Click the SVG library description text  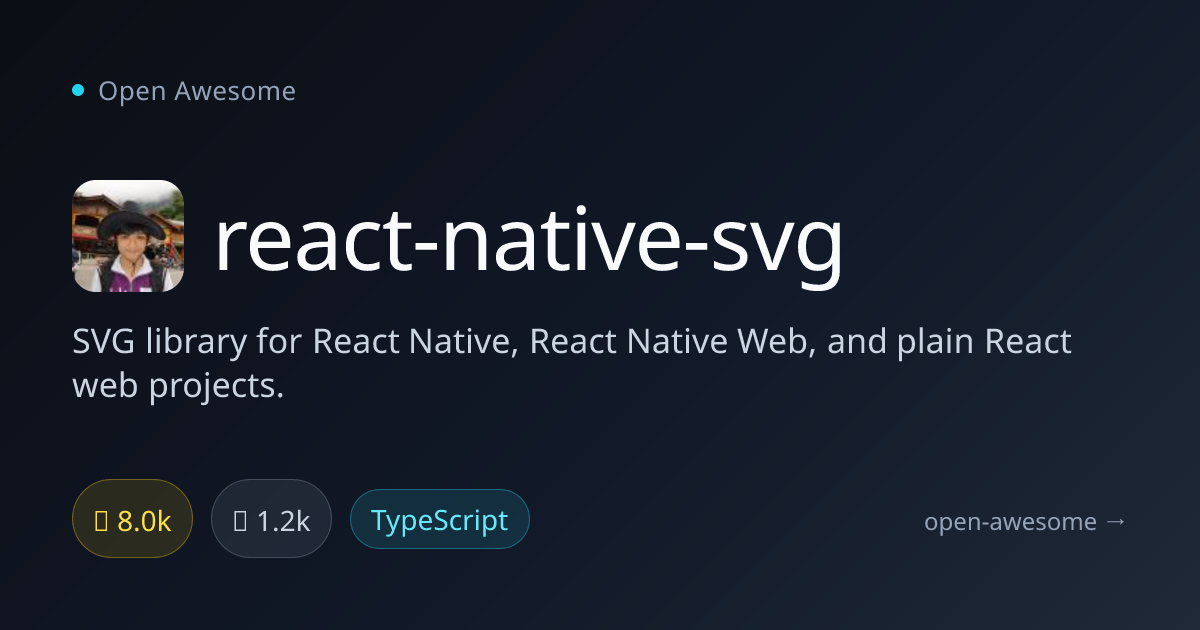572,363
